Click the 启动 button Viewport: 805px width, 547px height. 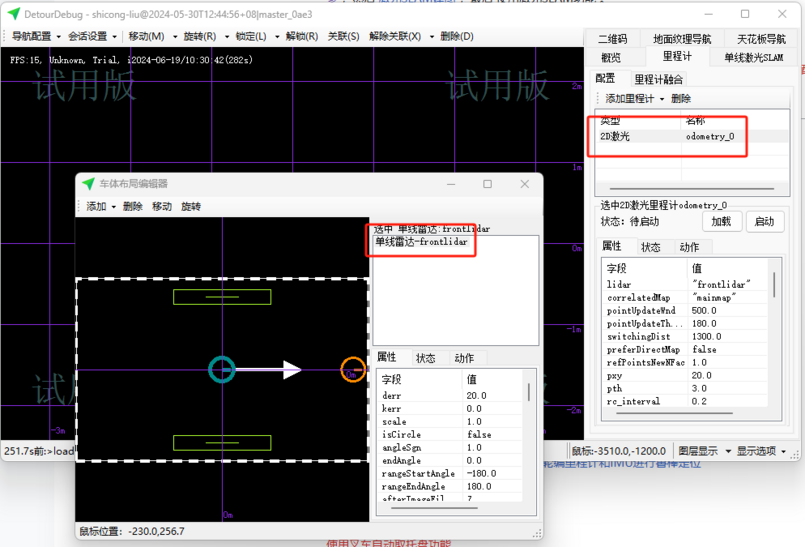[x=763, y=221]
